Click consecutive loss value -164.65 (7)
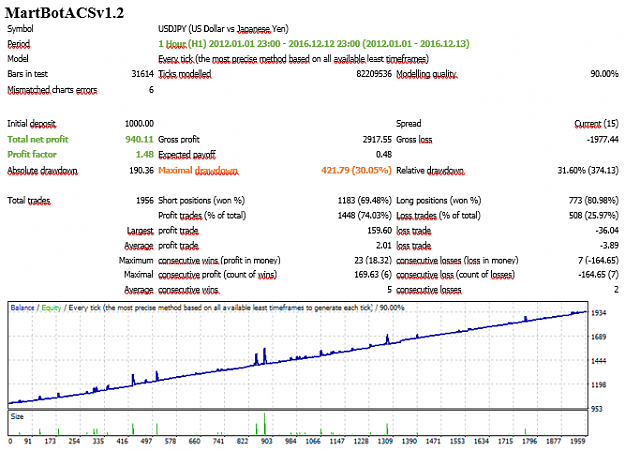 [x=598, y=275]
